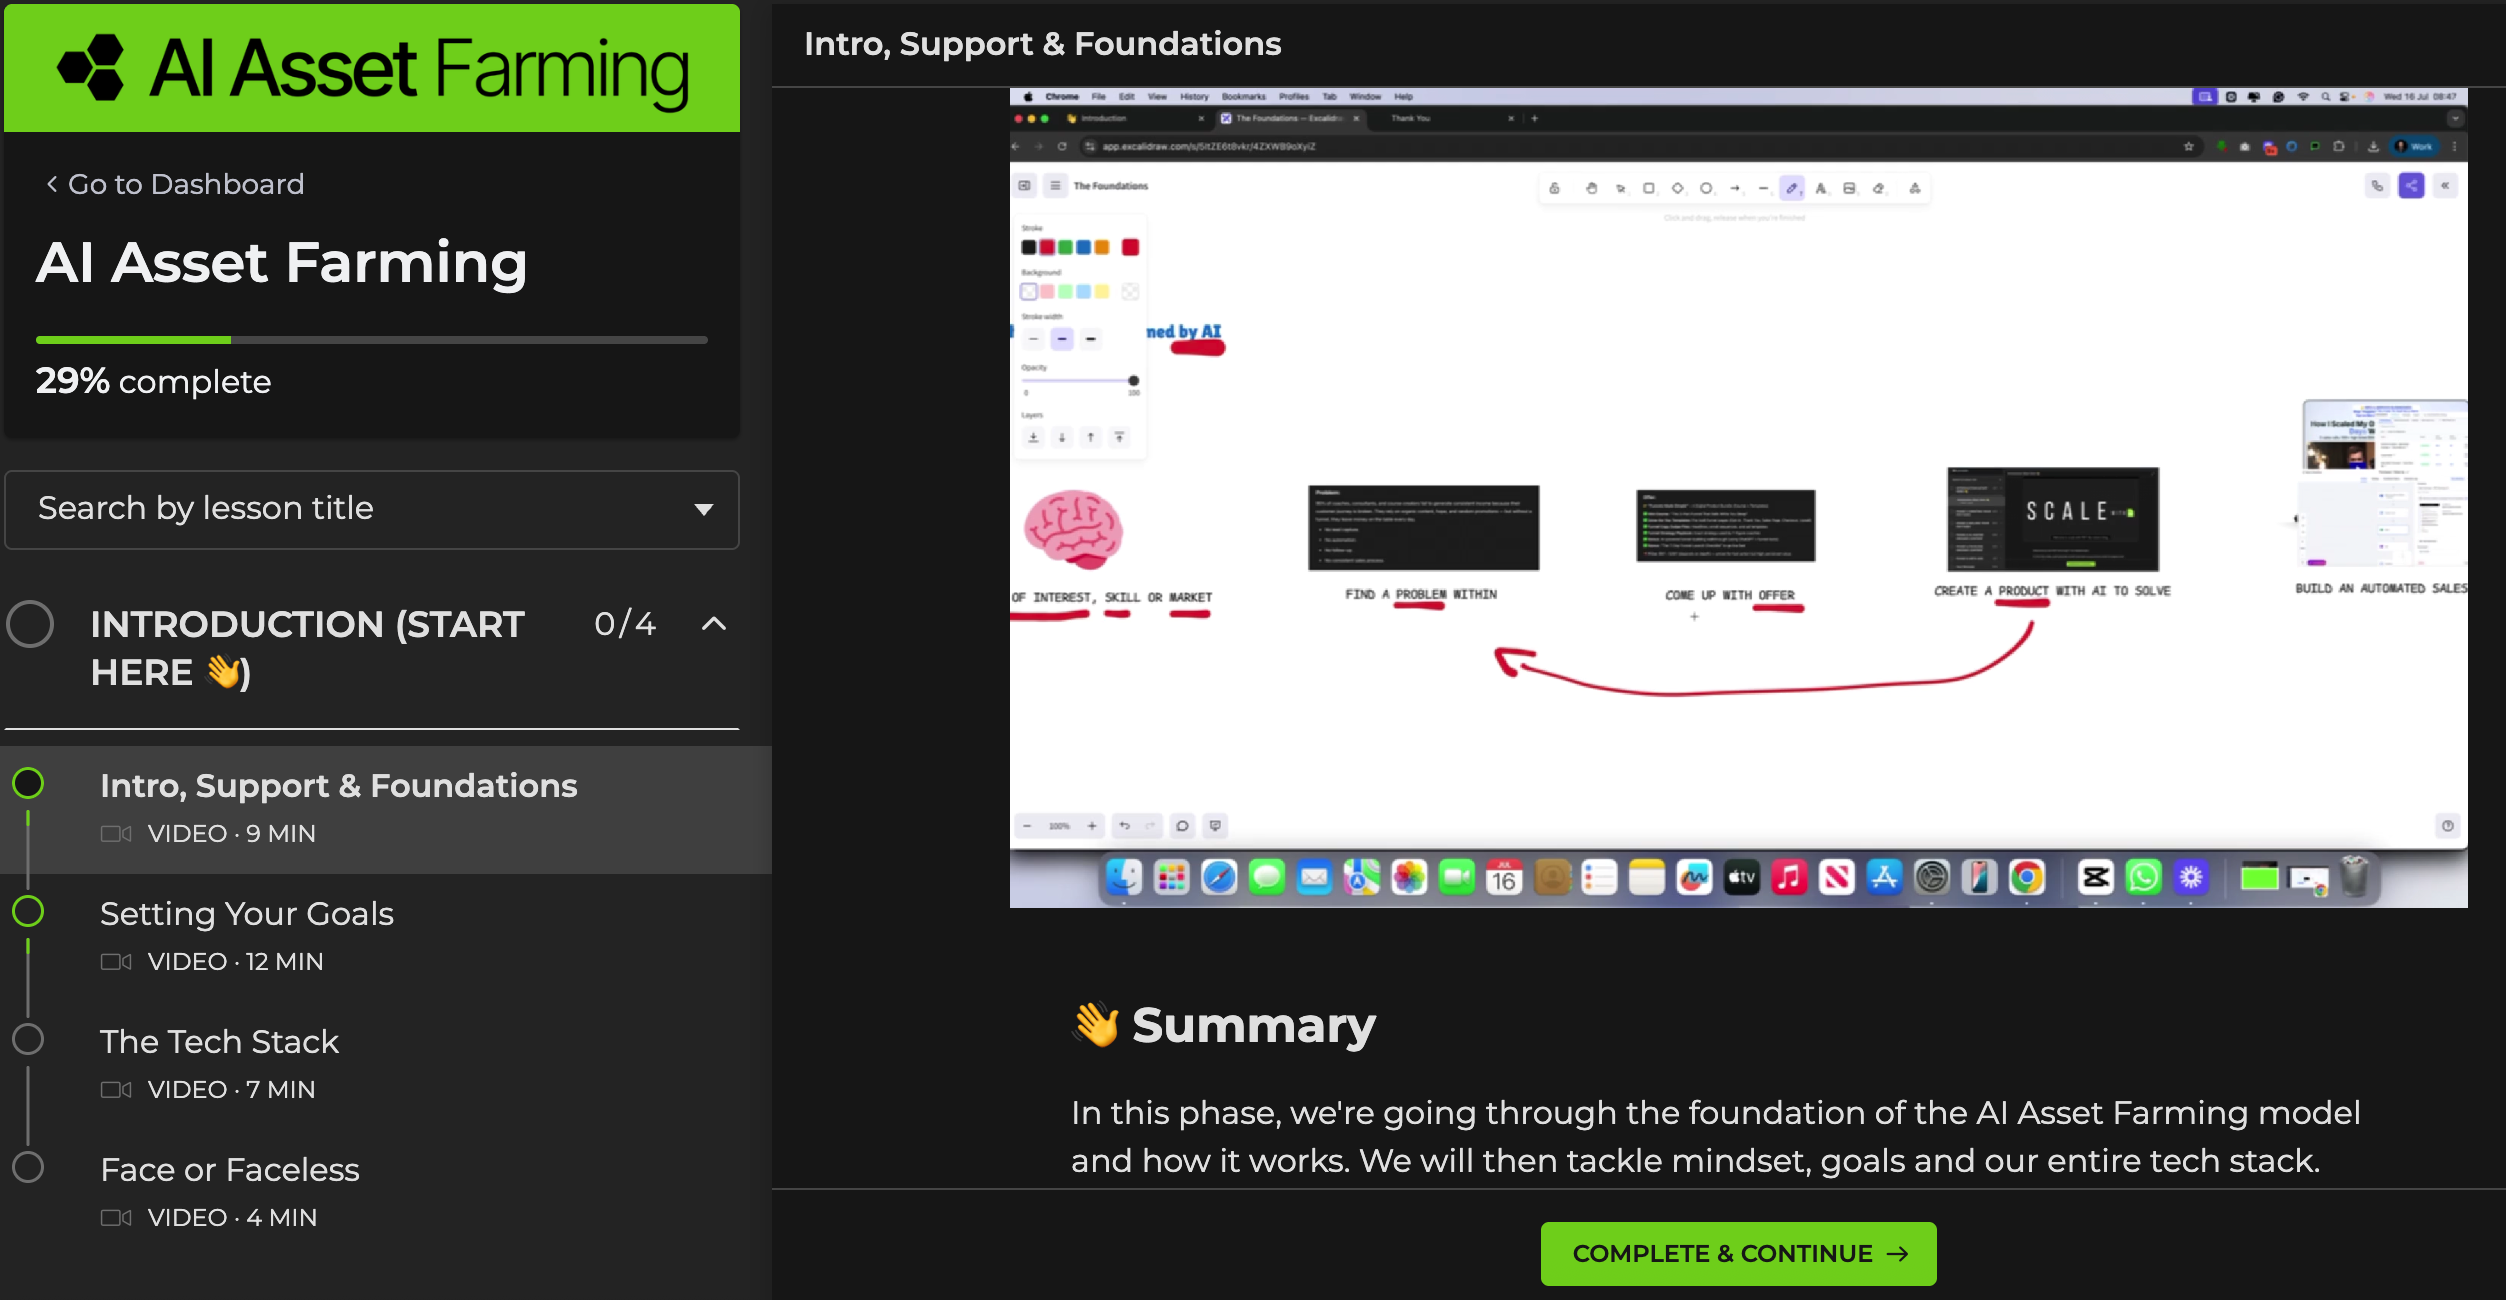This screenshot has width=2506, height=1300.
Task: Click the WhatsApp icon in the dock
Action: pos(2143,878)
